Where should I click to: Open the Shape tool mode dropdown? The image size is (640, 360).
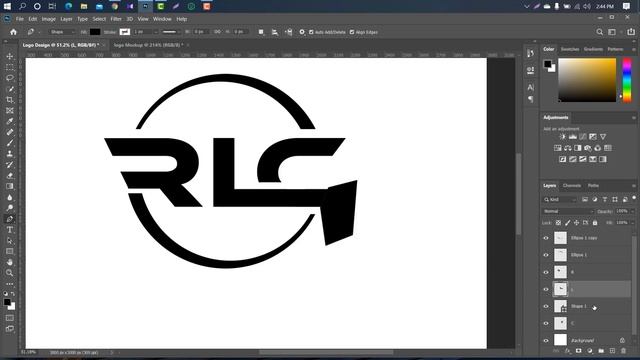62,32
